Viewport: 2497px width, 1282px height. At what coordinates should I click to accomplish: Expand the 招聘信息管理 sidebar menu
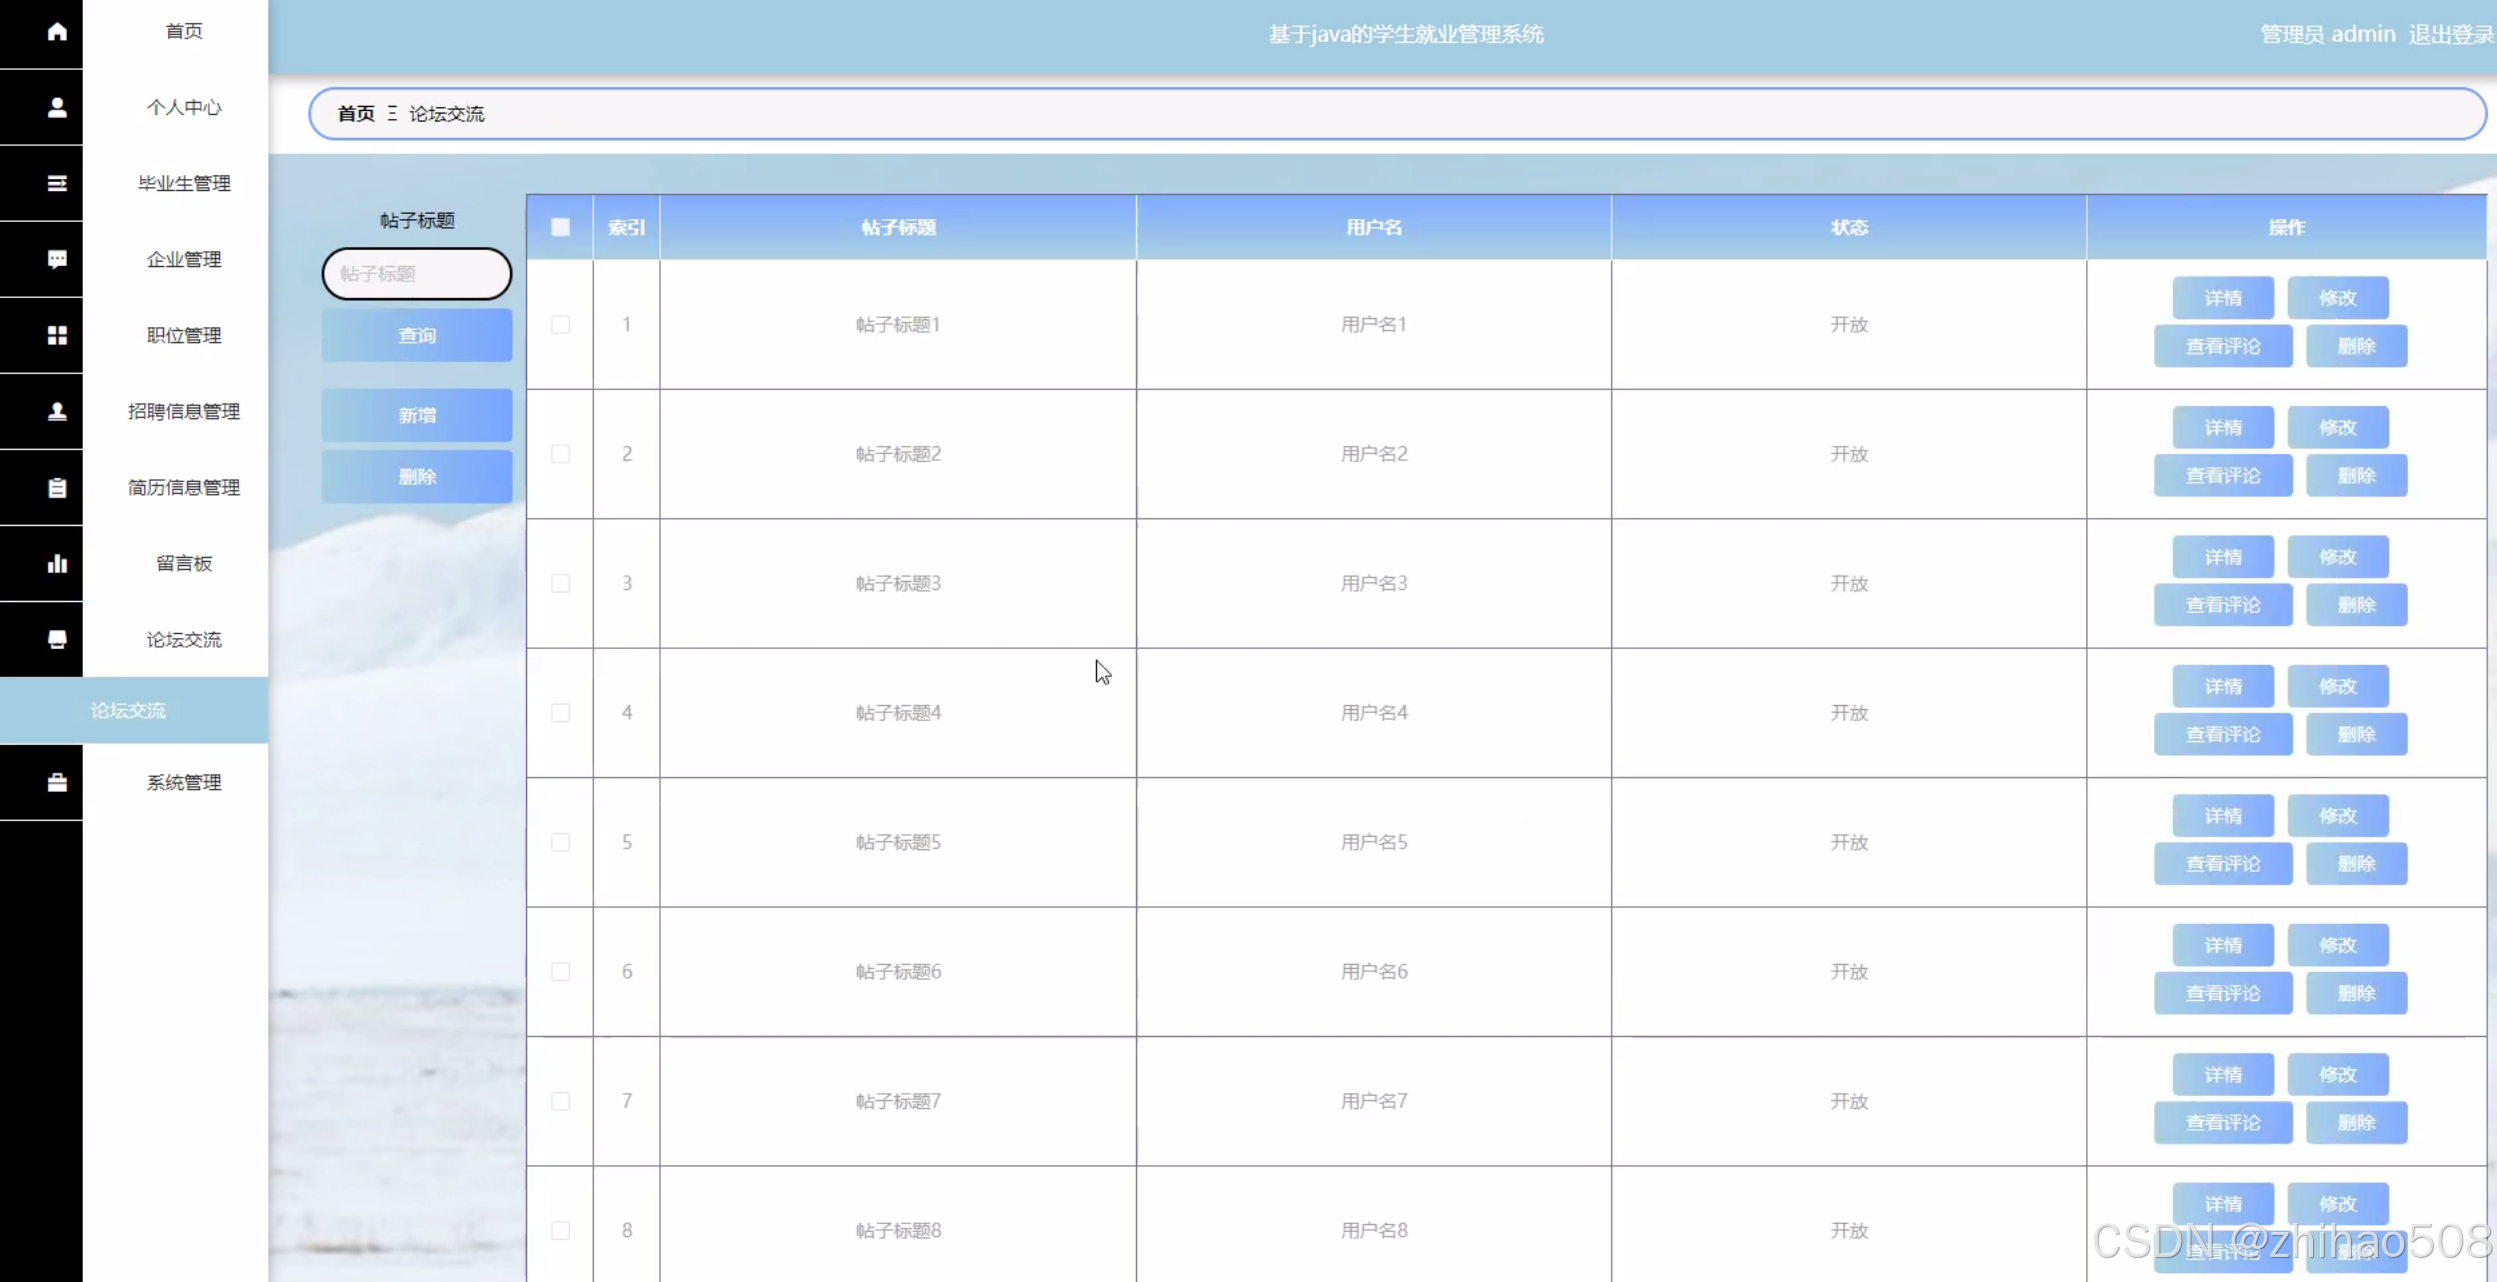[184, 412]
